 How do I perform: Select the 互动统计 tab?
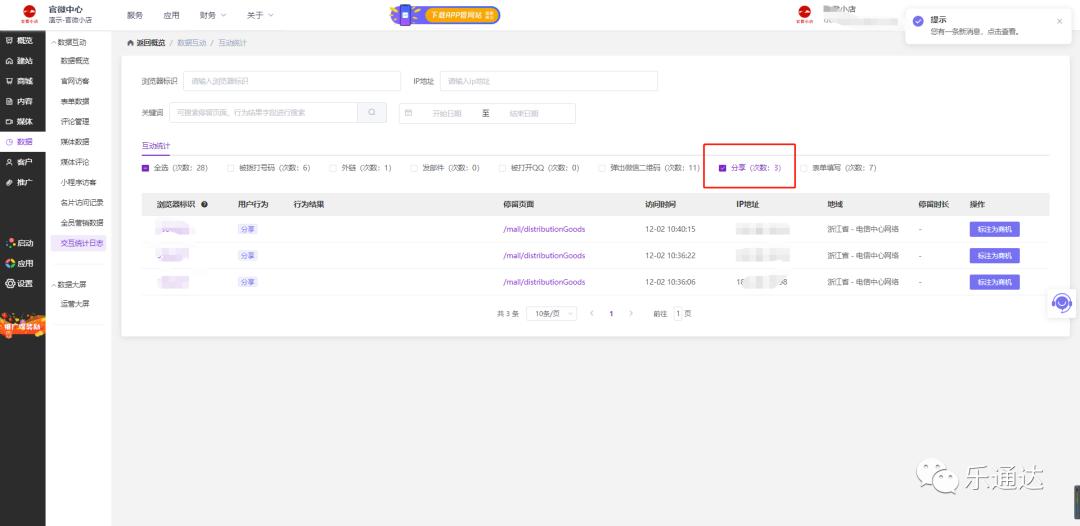click(156, 146)
